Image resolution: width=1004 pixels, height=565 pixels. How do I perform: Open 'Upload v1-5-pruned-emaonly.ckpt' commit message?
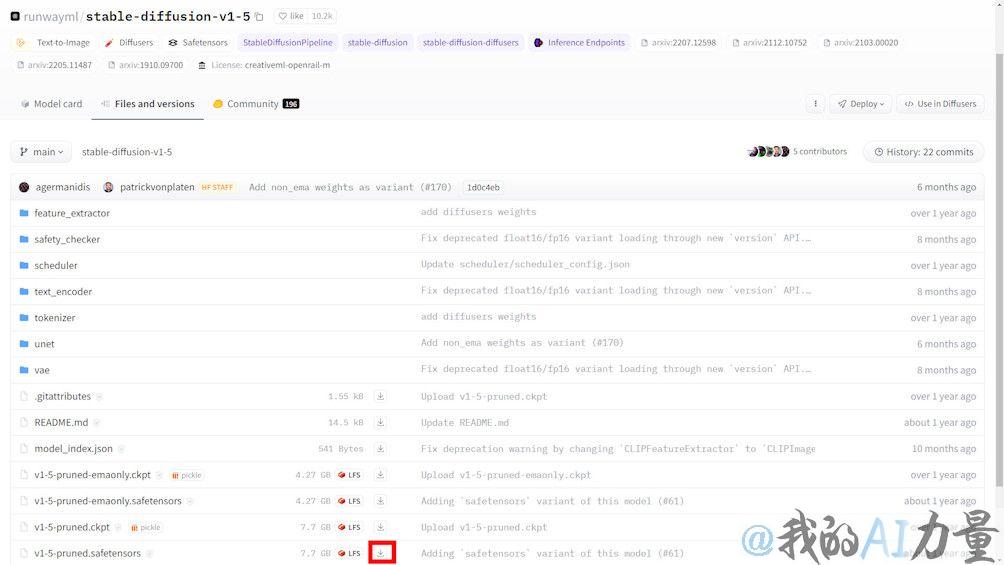click(506, 475)
